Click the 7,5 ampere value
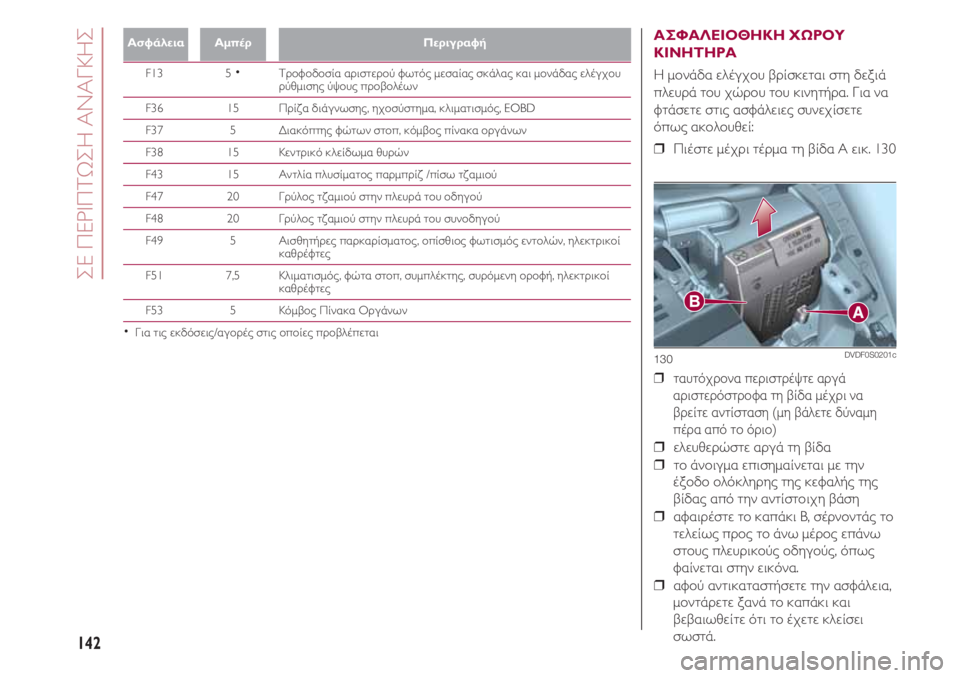960x678 pixels. click(233, 276)
